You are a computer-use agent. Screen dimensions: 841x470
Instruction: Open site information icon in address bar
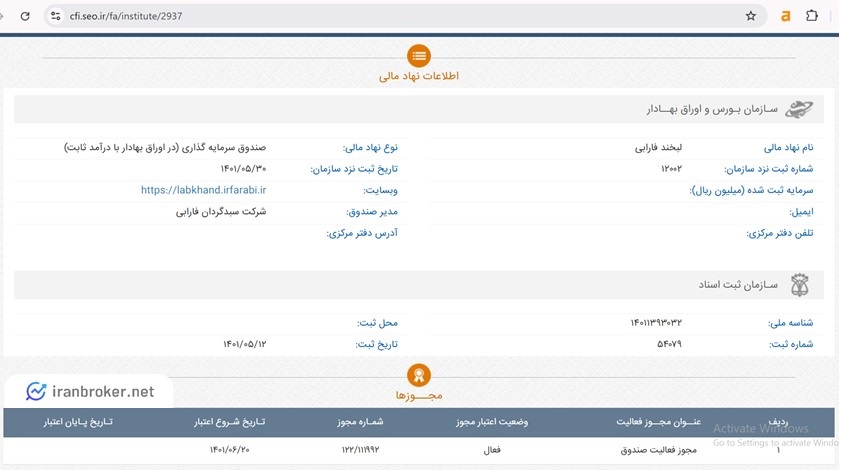pyautogui.click(x=55, y=16)
